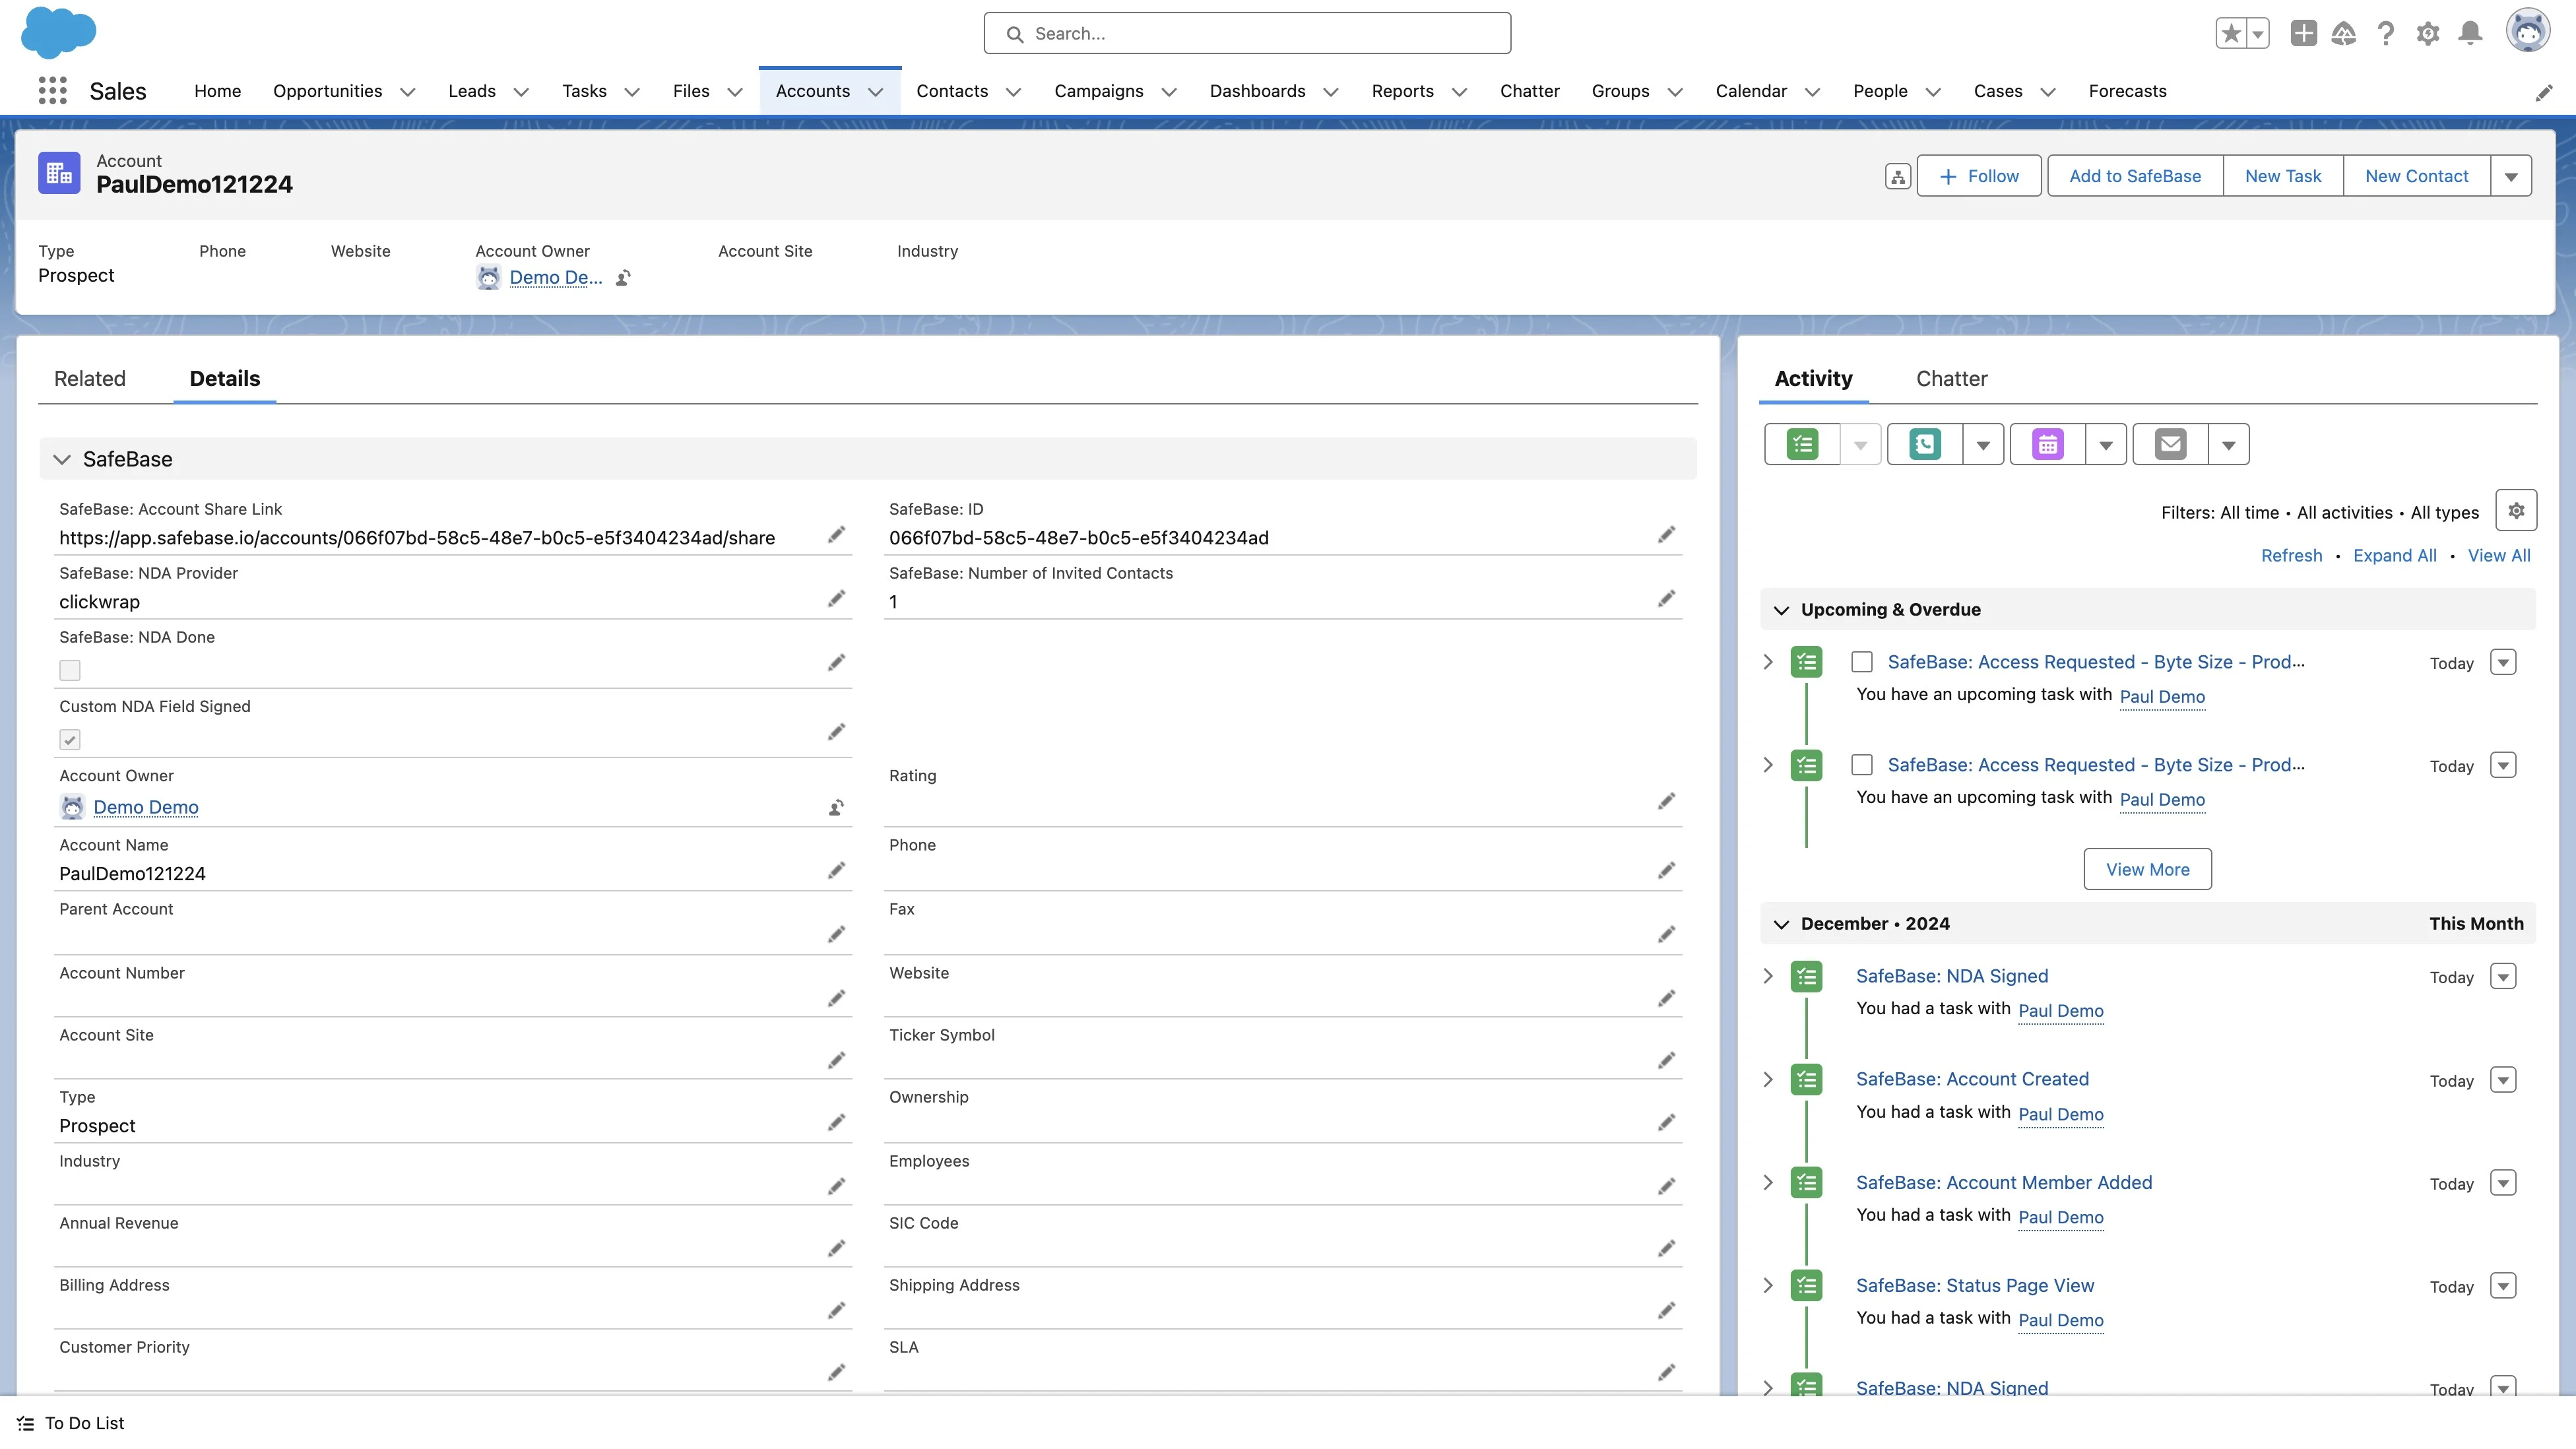Open more actions dropdown beside New Contact
The width and height of the screenshot is (2576, 1449).
click(2511, 176)
